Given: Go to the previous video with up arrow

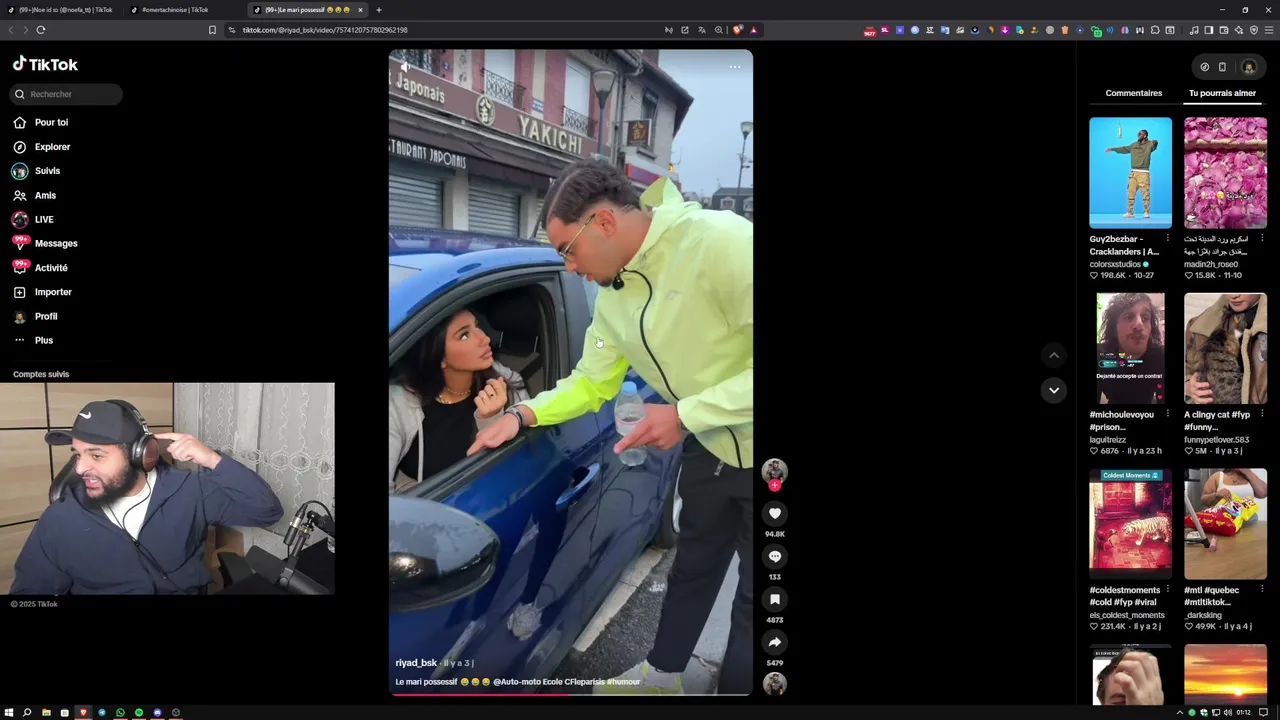Looking at the screenshot, I should 1053,355.
